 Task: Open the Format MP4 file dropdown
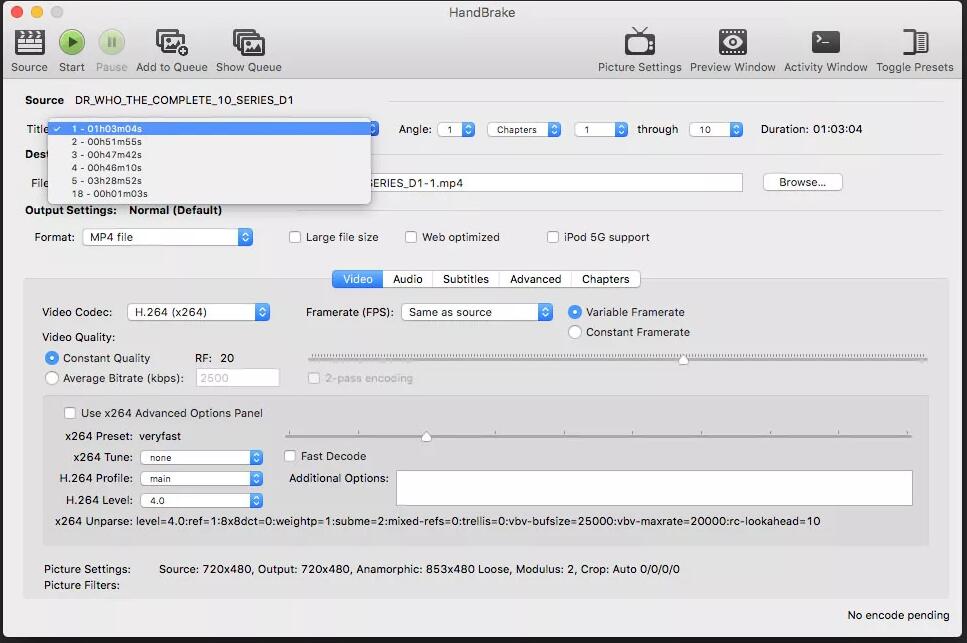point(168,237)
